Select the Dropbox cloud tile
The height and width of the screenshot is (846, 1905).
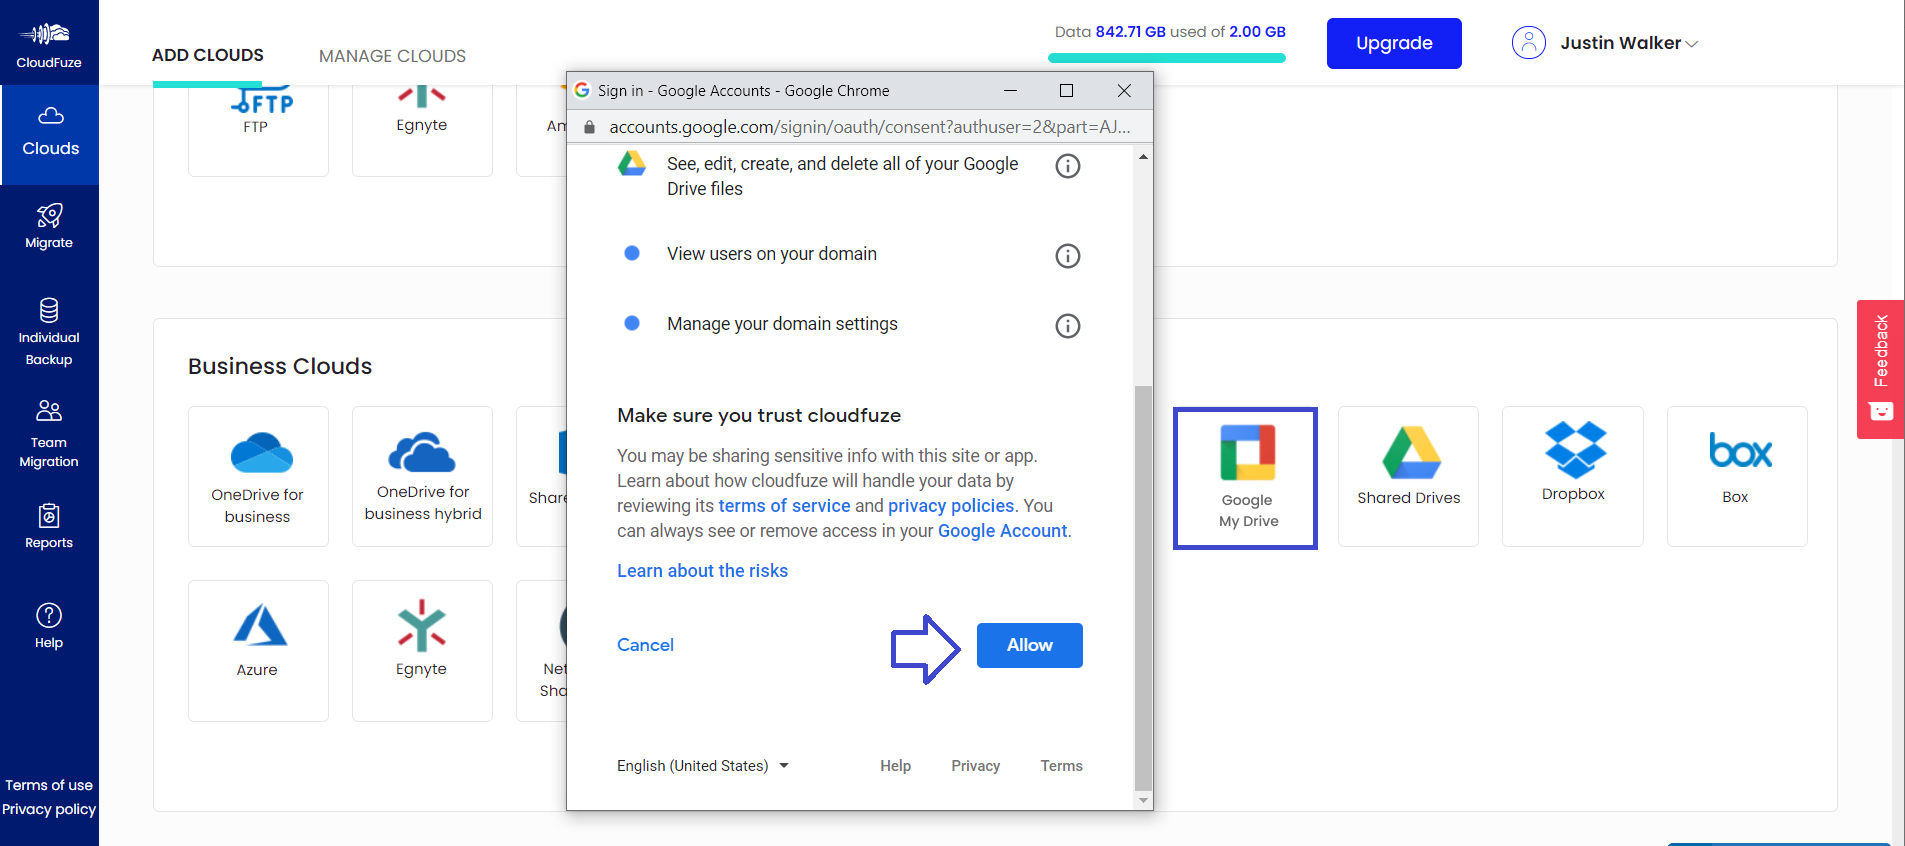click(1573, 476)
